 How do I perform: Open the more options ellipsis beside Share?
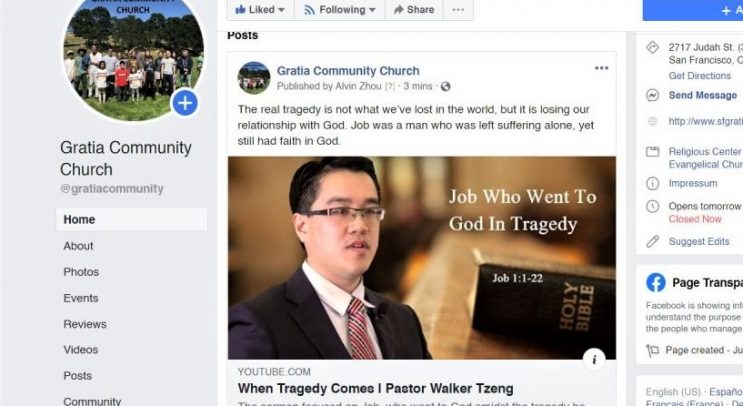coord(458,9)
